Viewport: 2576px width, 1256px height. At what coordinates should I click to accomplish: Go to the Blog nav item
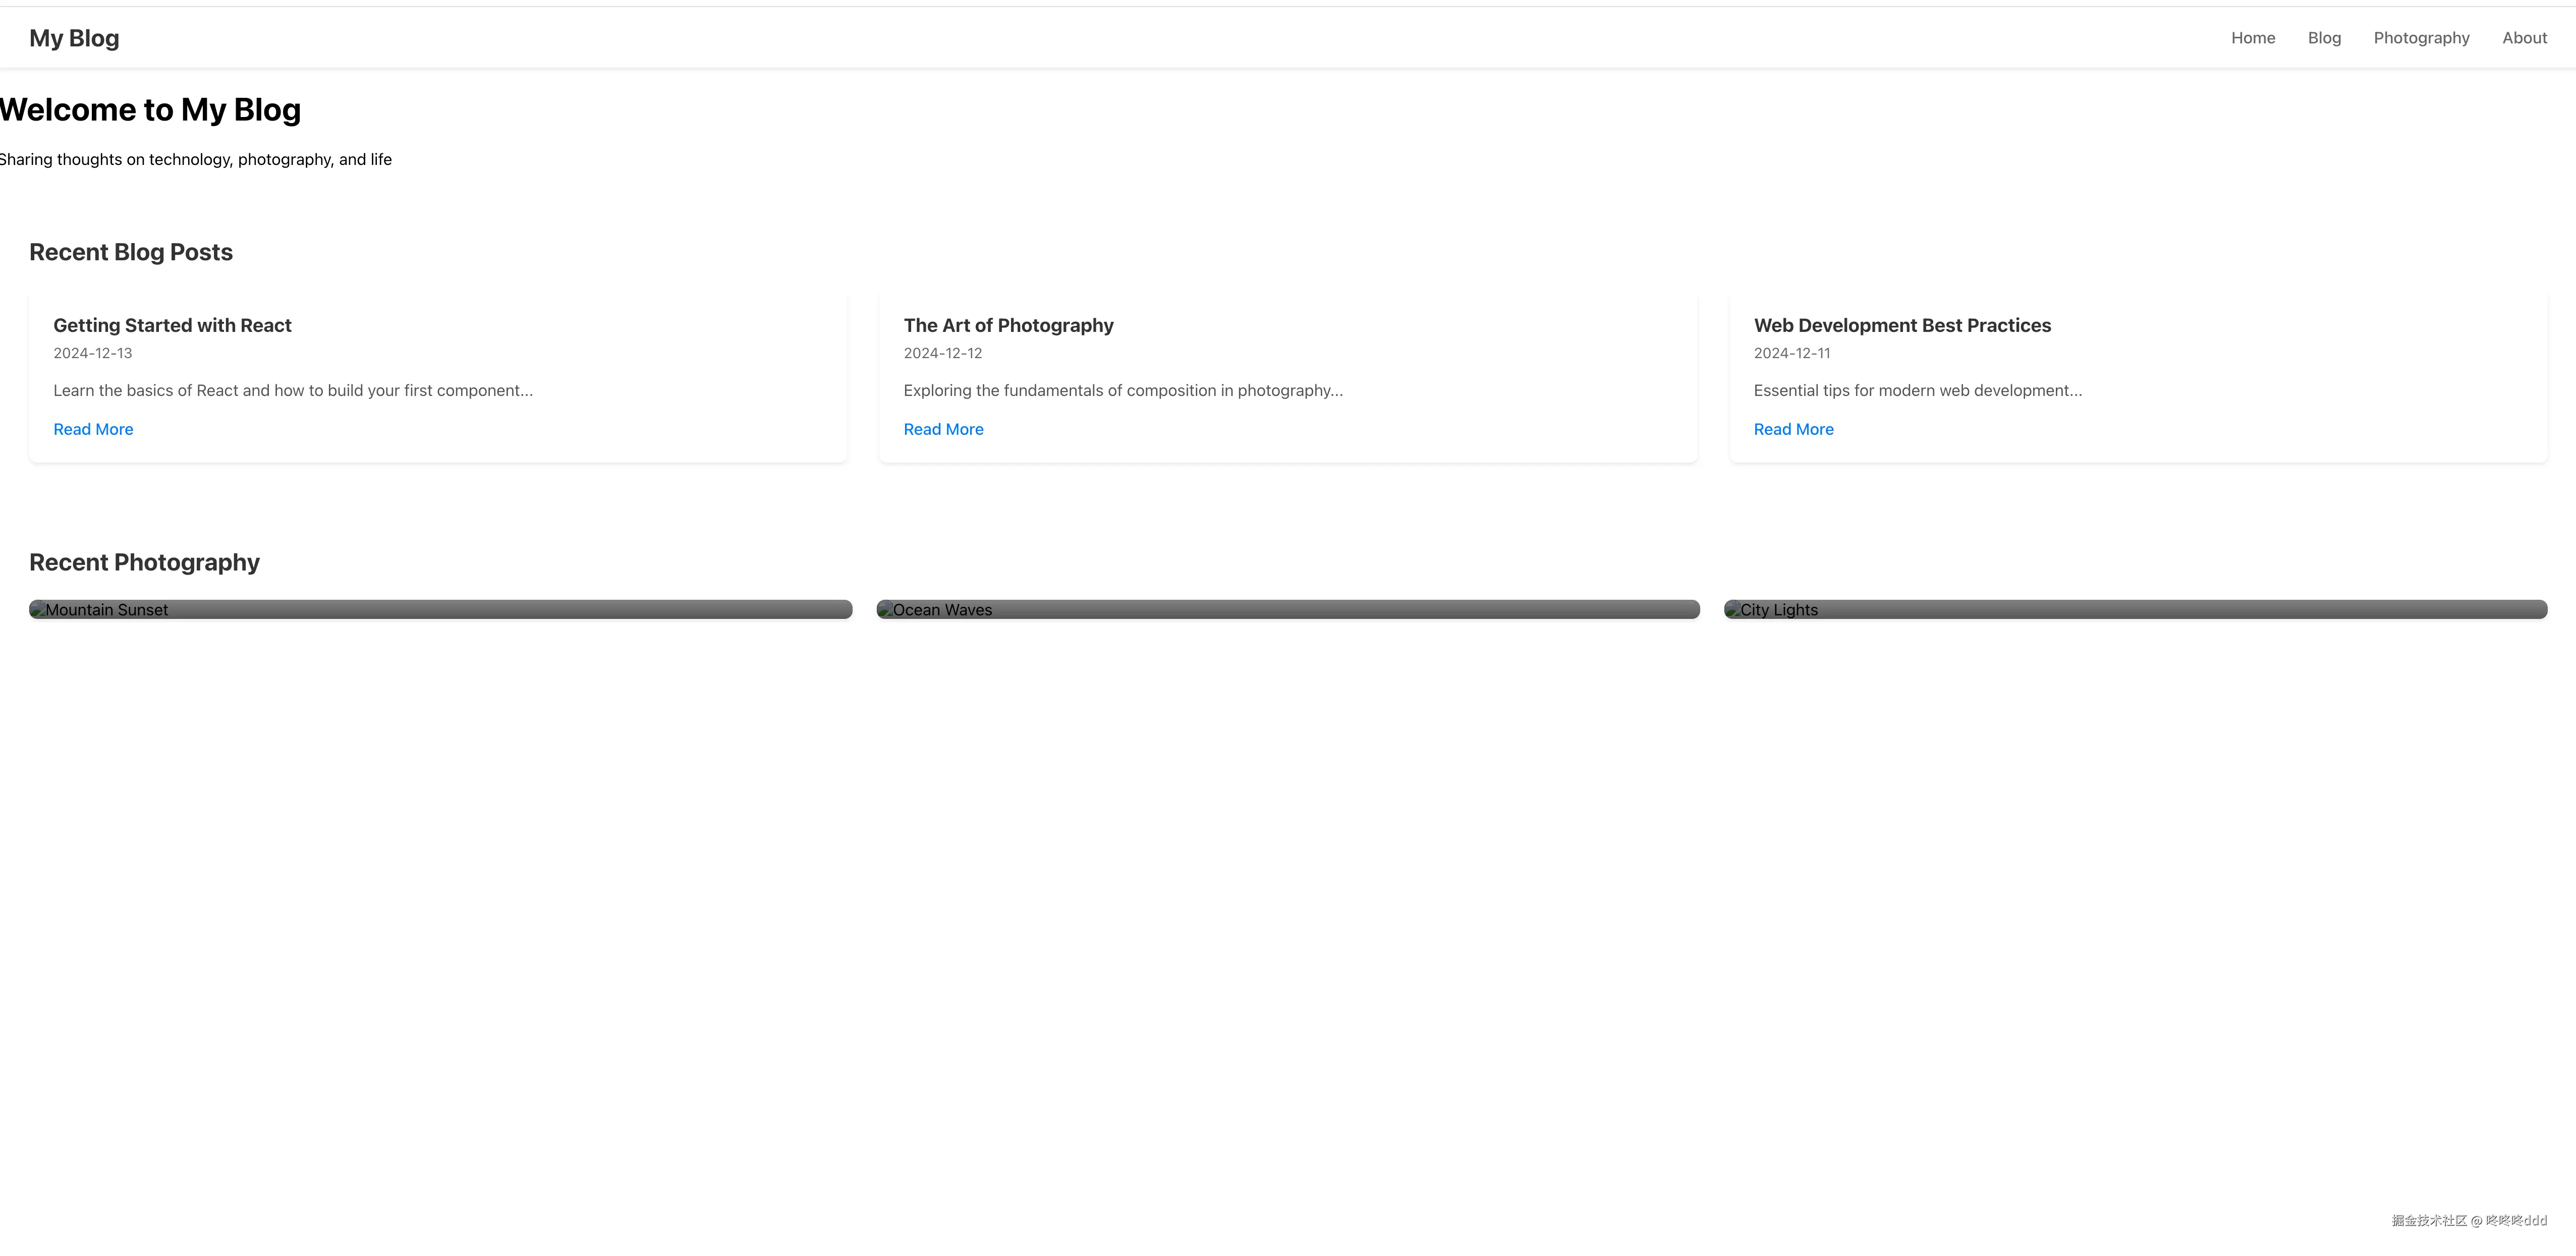[x=2323, y=38]
